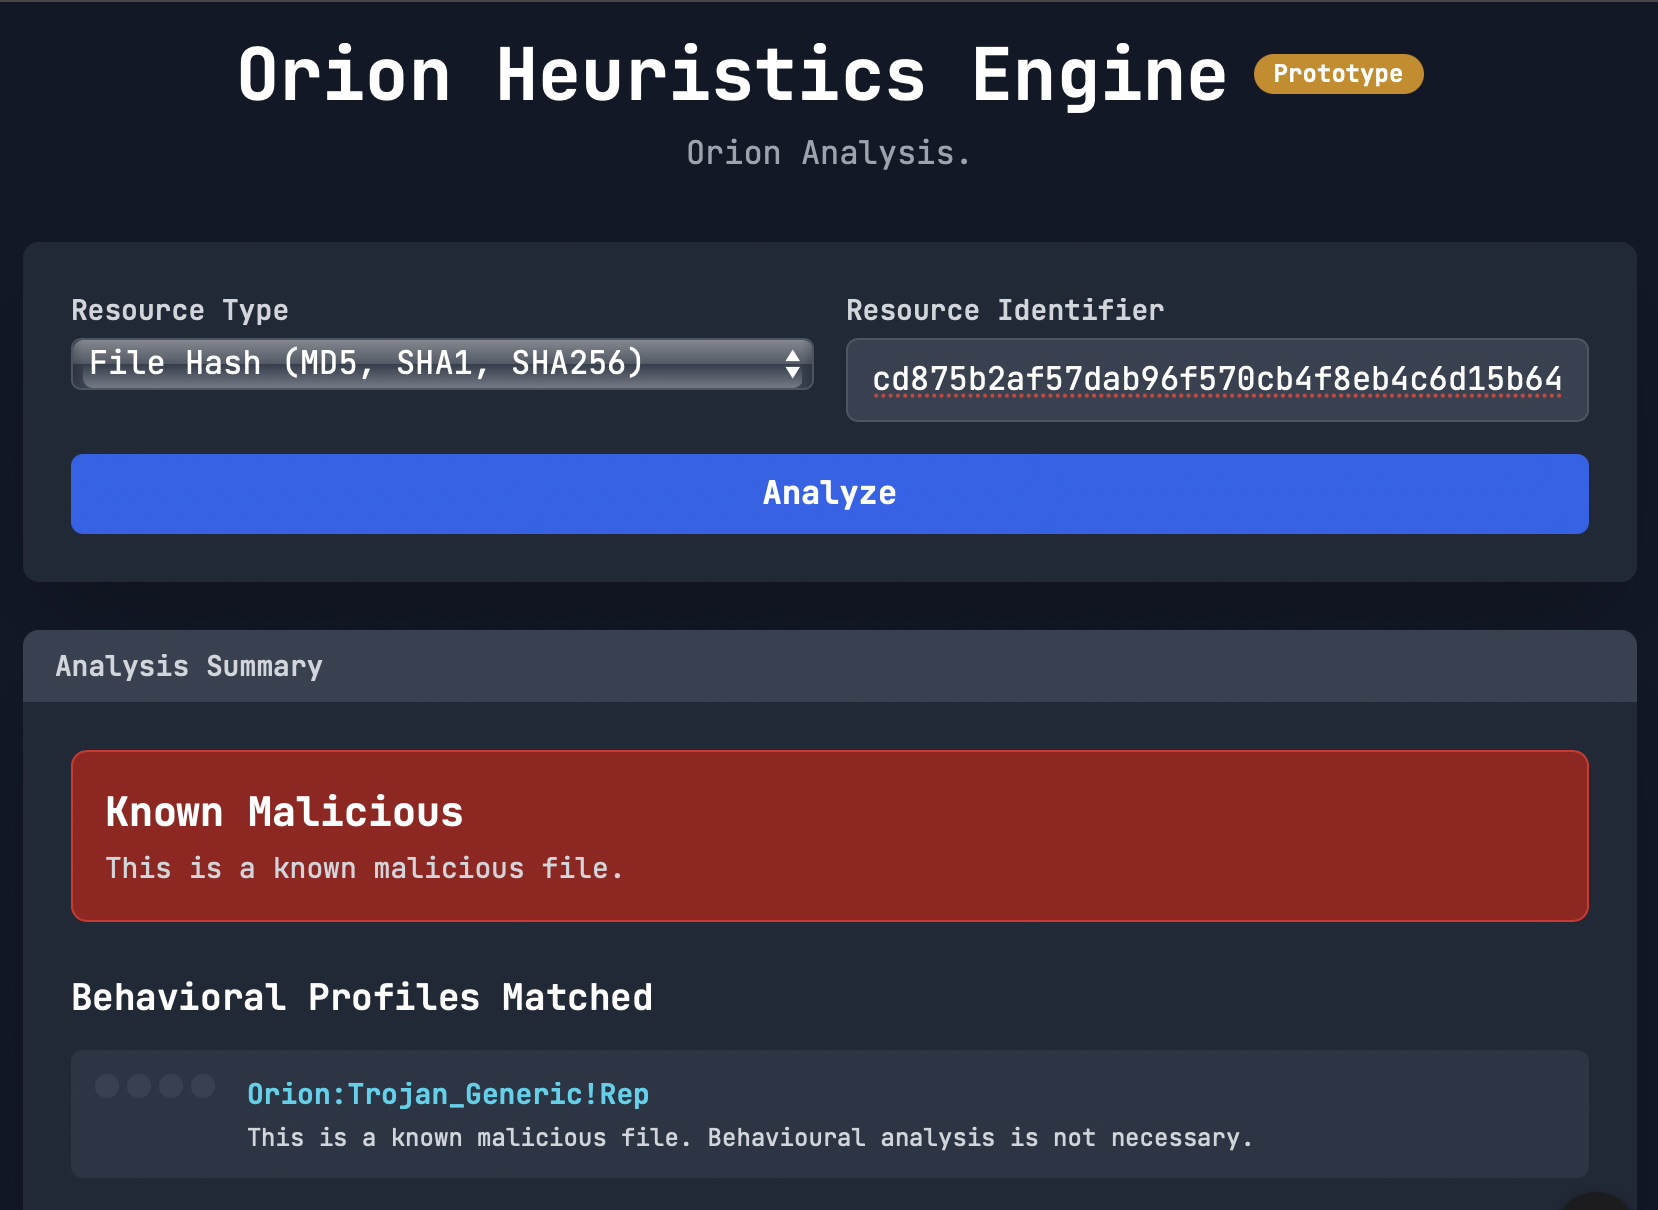The image size is (1658, 1210).
Task: Click the Resource Type label
Action: pyautogui.click(x=180, y=310)
